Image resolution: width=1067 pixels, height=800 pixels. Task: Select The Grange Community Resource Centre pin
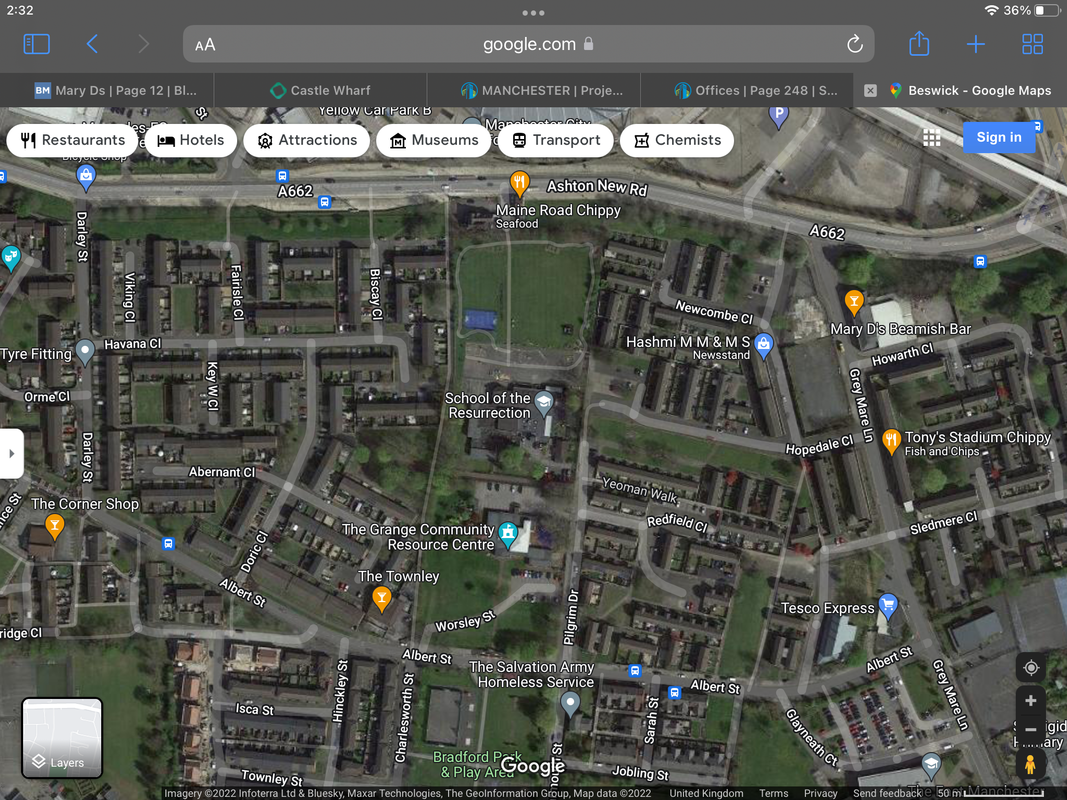[x=508, y=535]
